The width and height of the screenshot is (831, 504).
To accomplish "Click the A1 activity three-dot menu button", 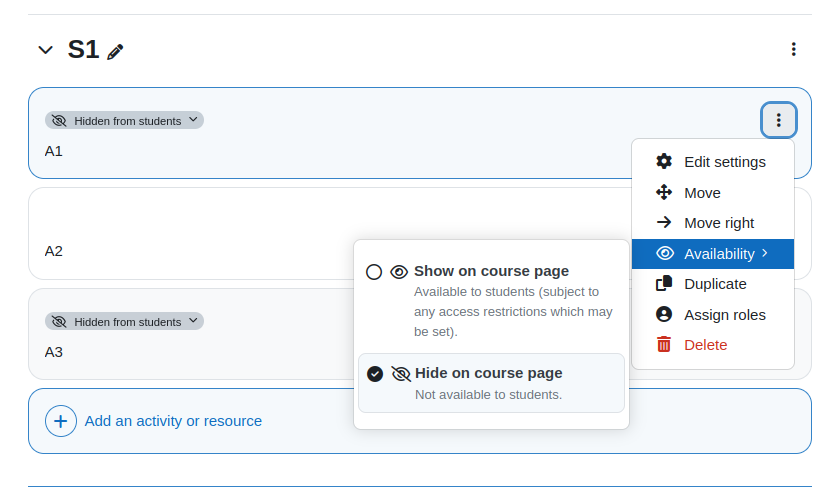I will pos(779,120).
